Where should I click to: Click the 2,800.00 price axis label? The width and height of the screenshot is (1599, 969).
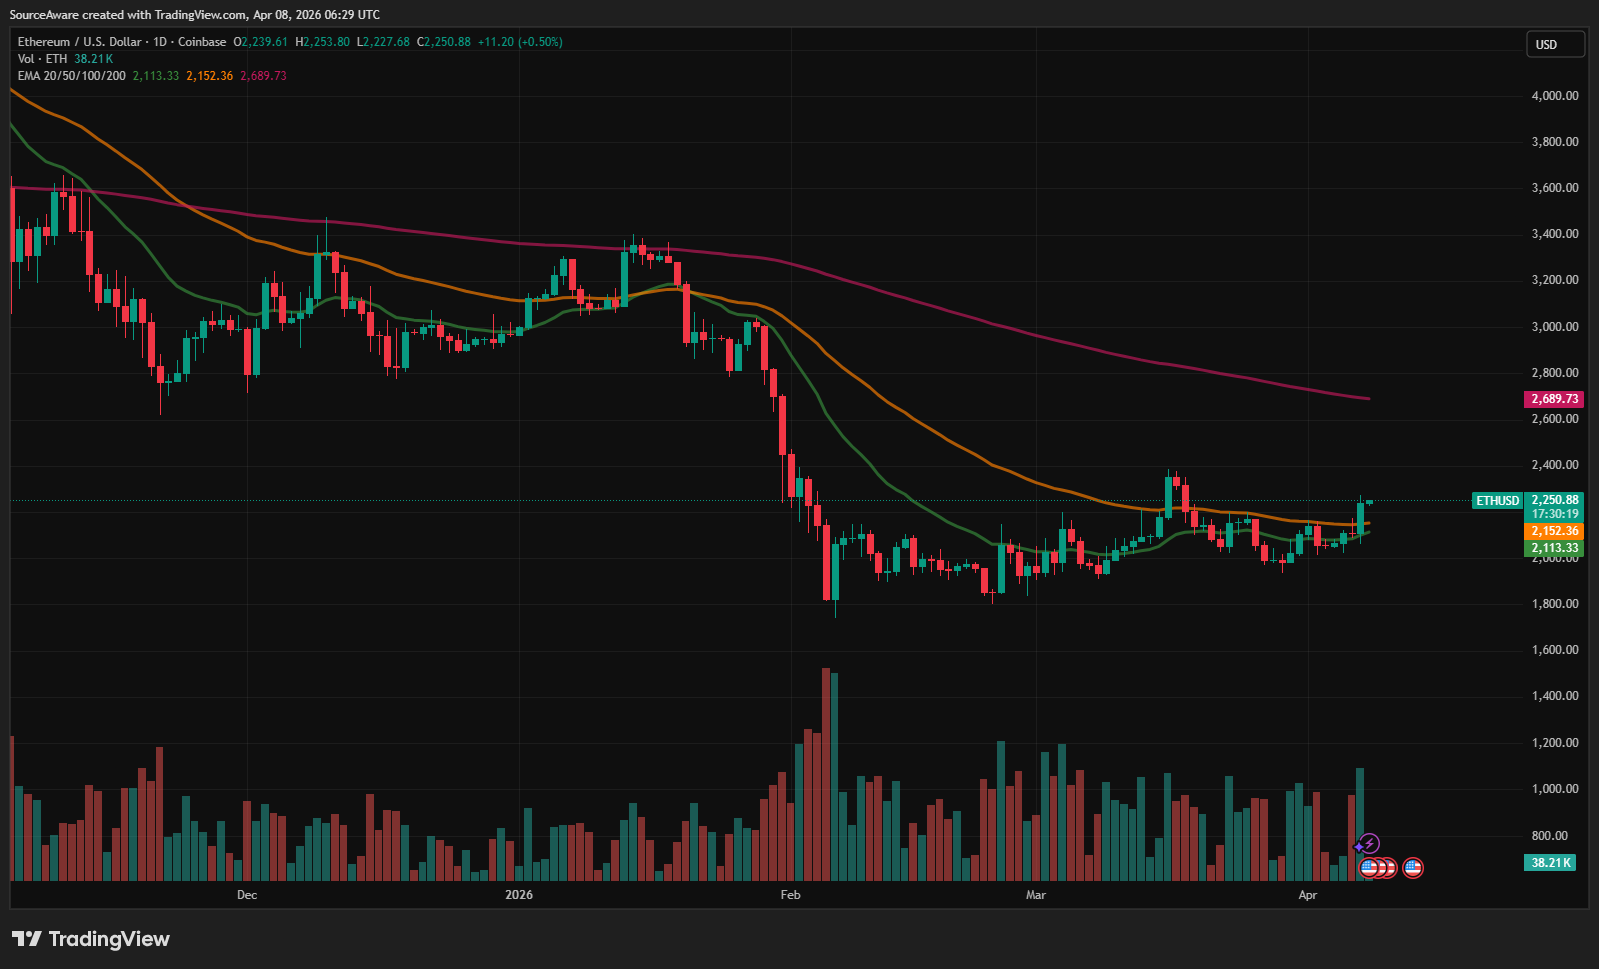click(1555, 373)
